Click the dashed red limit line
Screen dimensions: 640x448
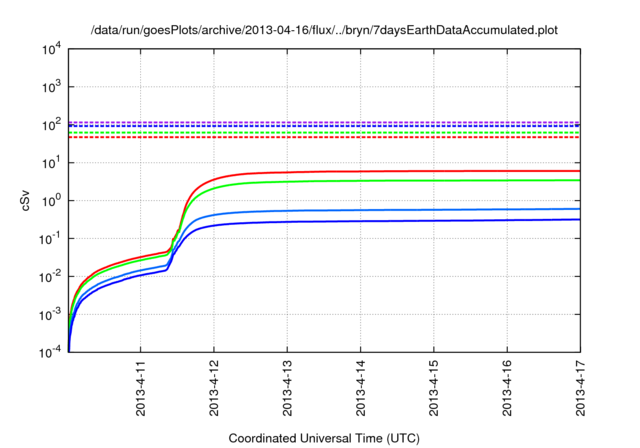324,138
